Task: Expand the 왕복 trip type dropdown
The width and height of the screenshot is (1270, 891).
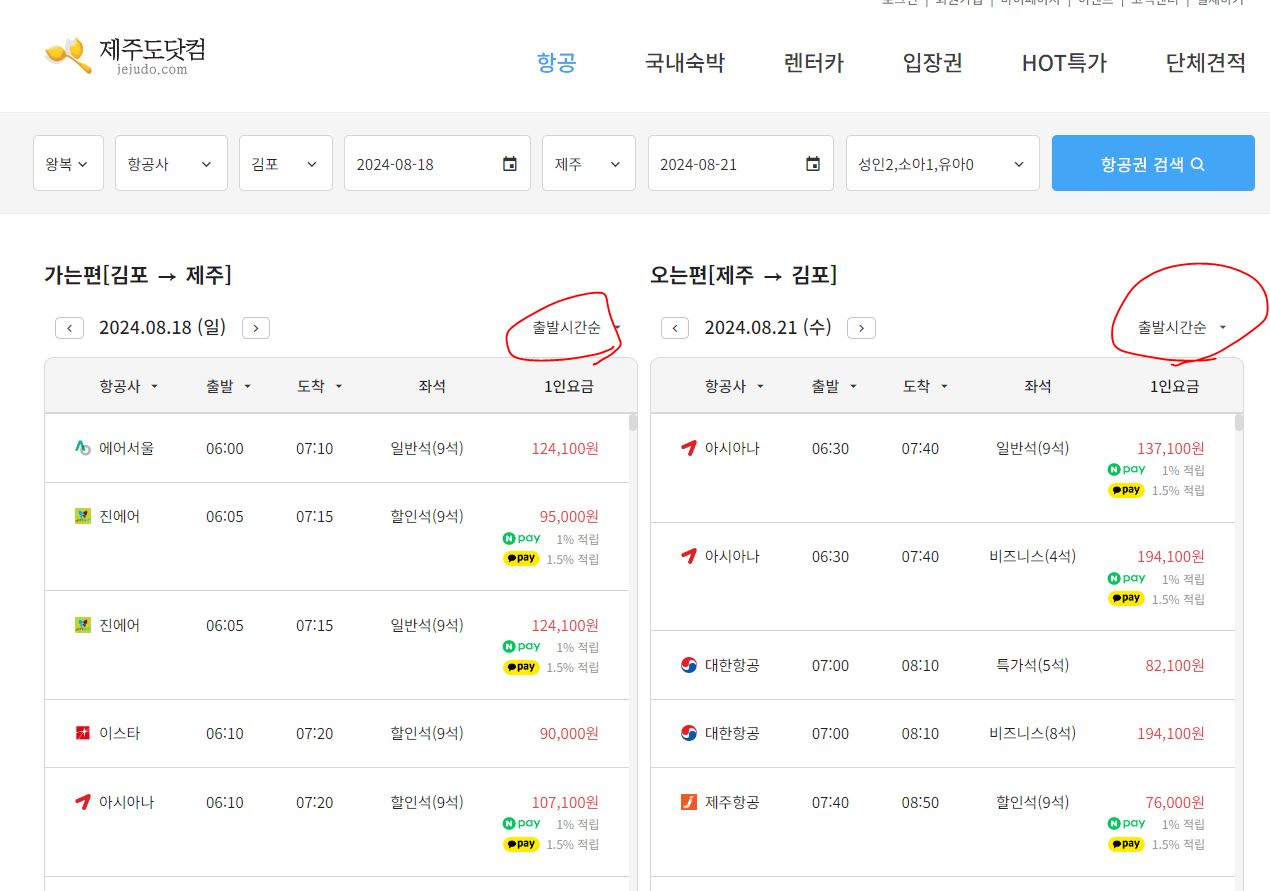Action: (67, 164)
